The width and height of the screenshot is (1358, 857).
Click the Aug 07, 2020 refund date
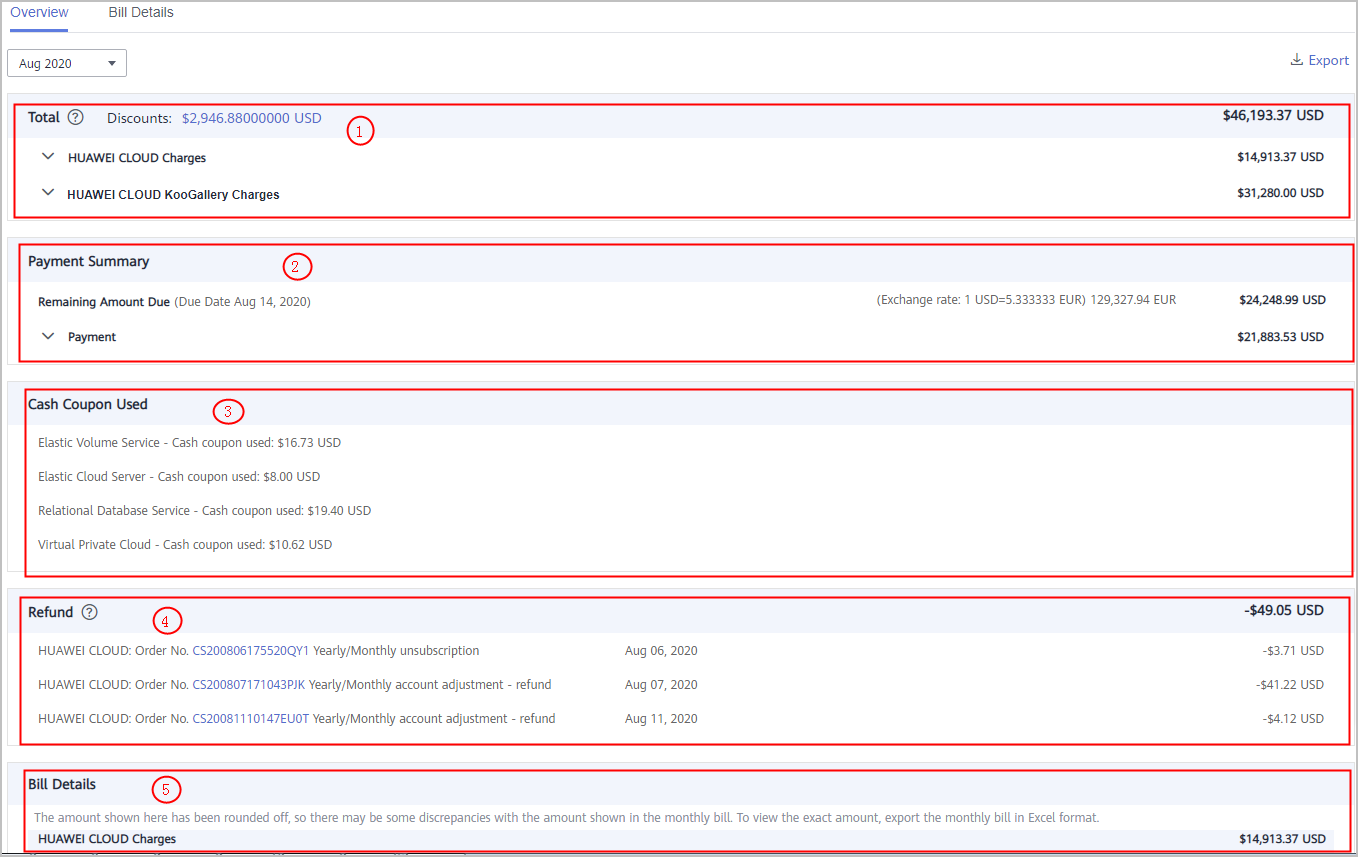[x=661, y=685]
